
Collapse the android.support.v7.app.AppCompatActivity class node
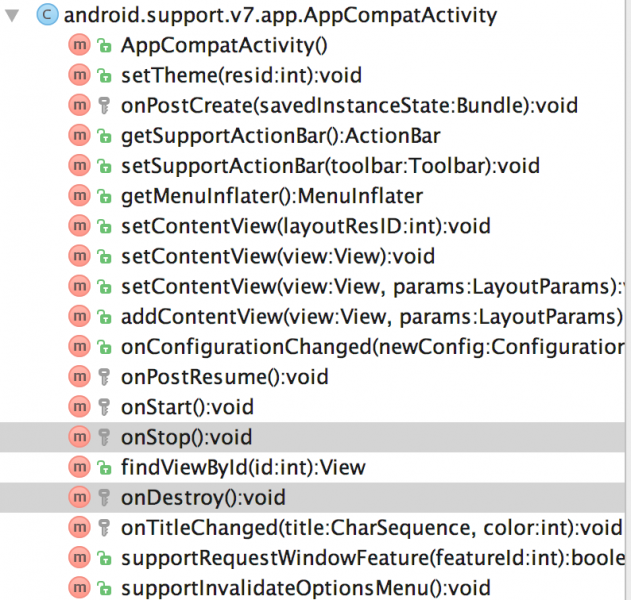click(x=12, y=15)
